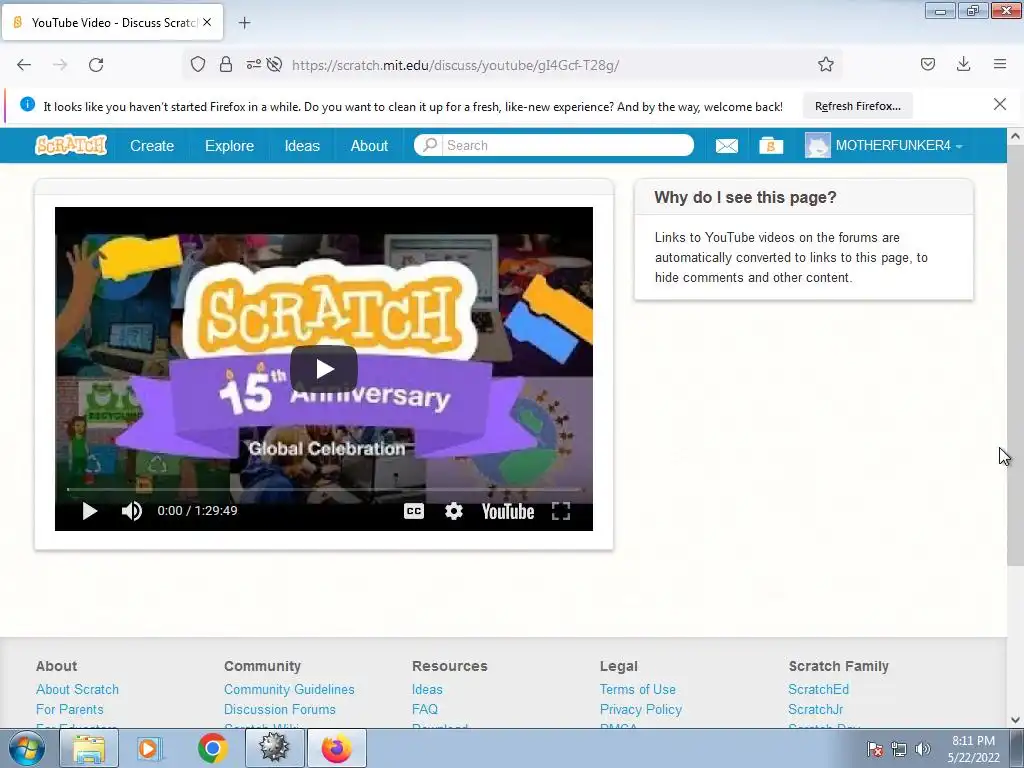Screen dimensions: 1024x768
Task: Open the Privacy Policy link
Action: point(641,709)
